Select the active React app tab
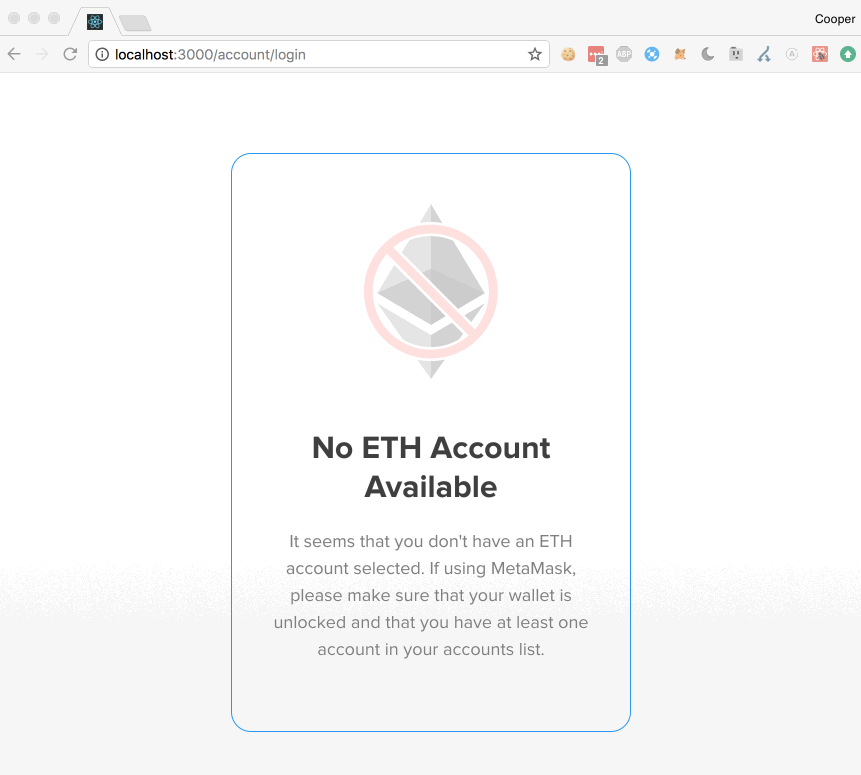861x775 pixels. (x=95, y=22)
